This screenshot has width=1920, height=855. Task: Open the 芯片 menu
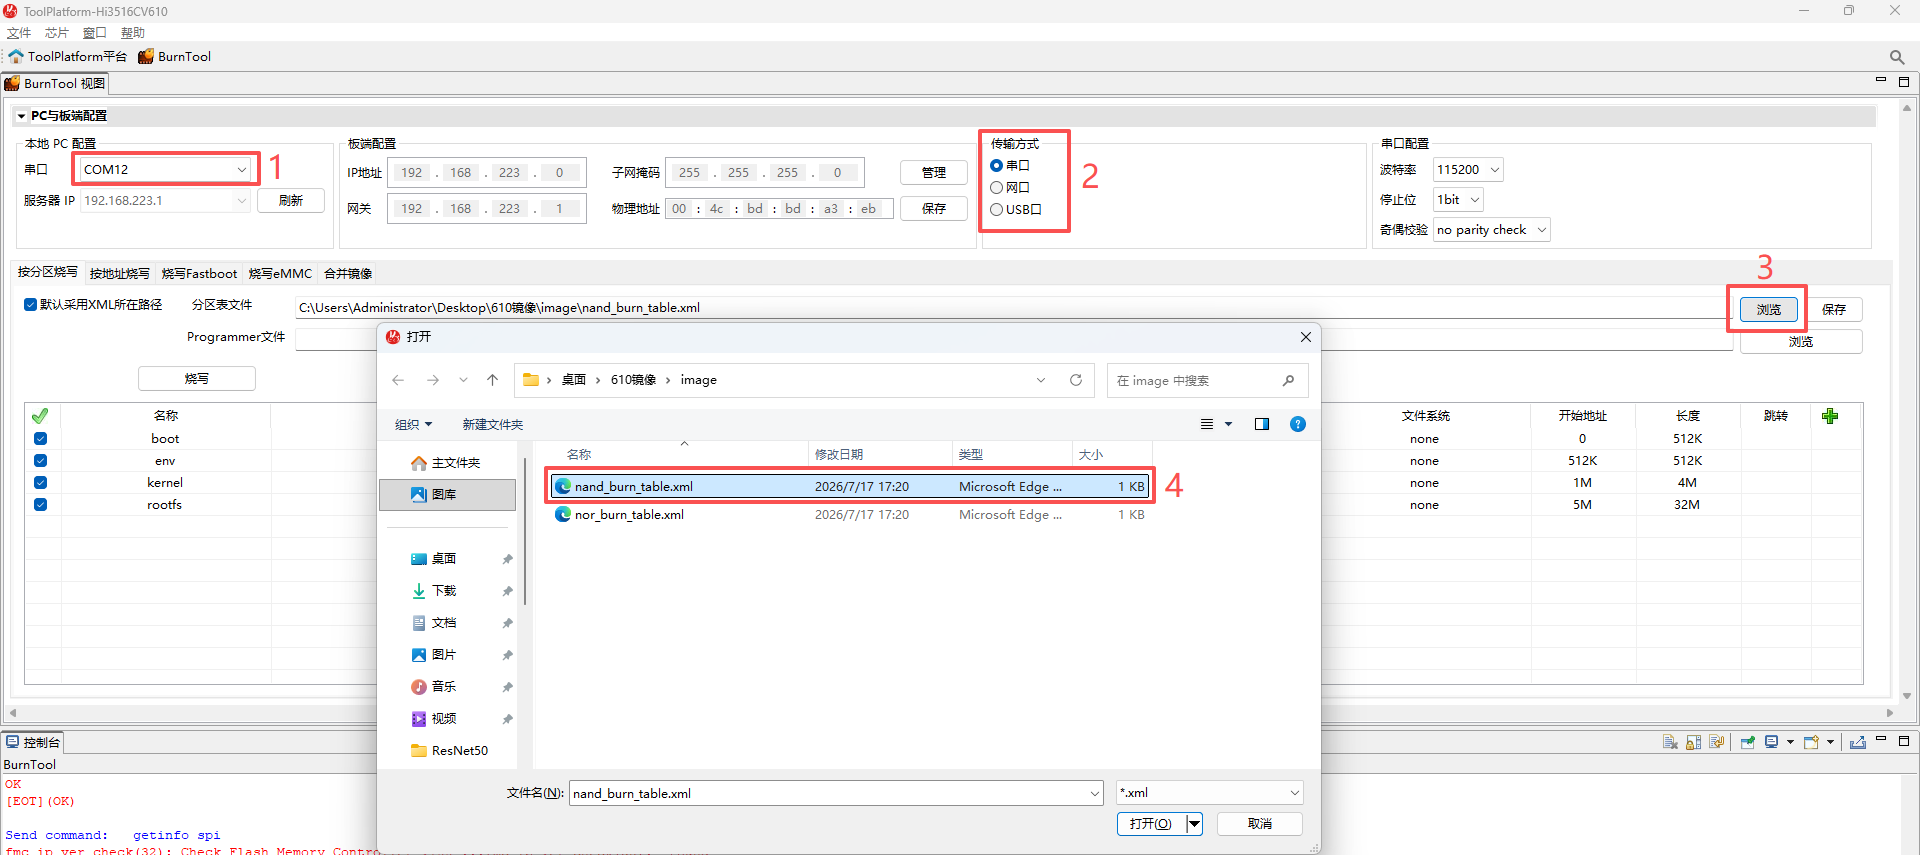[56, 33]
